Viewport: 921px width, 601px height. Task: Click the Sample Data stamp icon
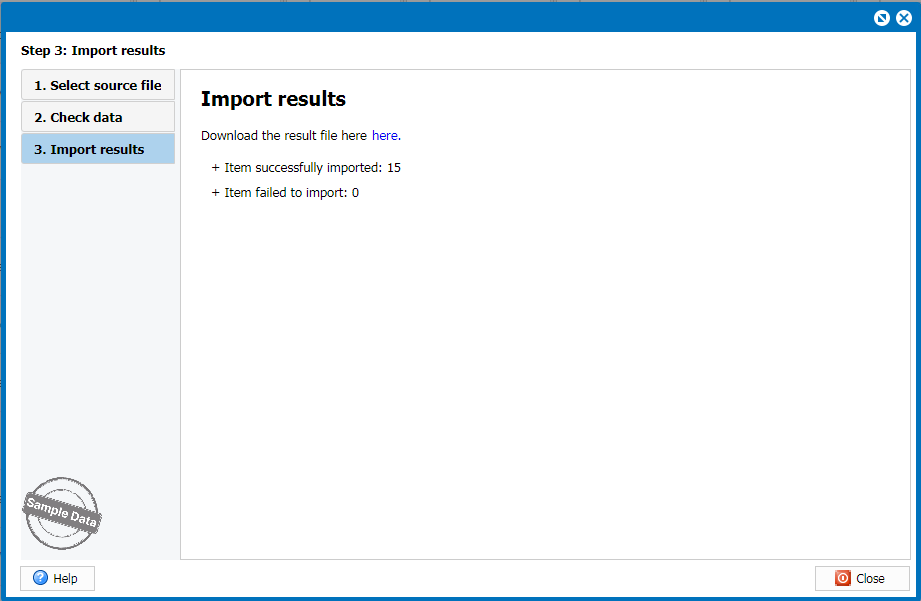(x=62, y=513)
